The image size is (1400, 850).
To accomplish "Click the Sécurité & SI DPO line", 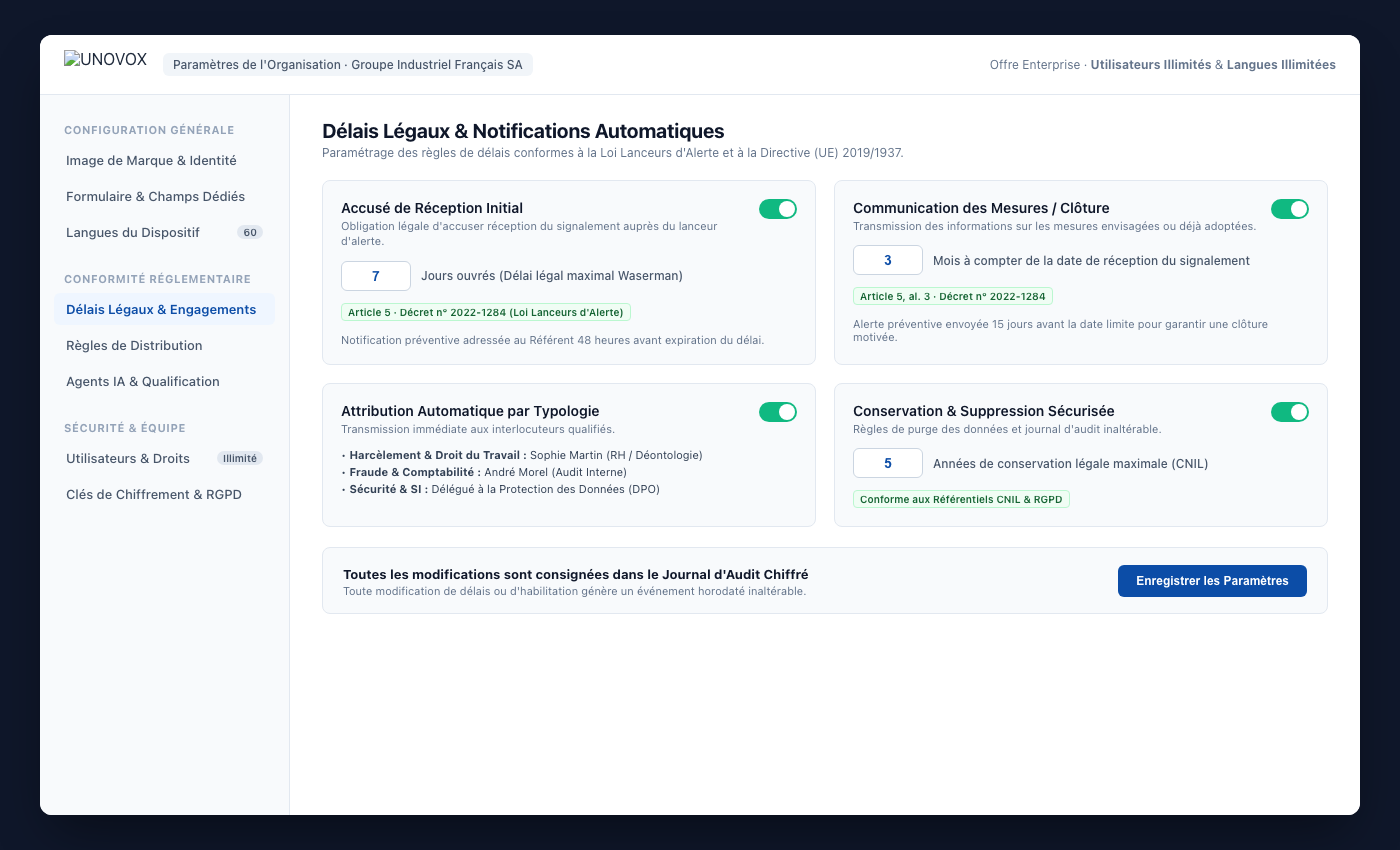I will pyautogui.click(x=500, y=489).
